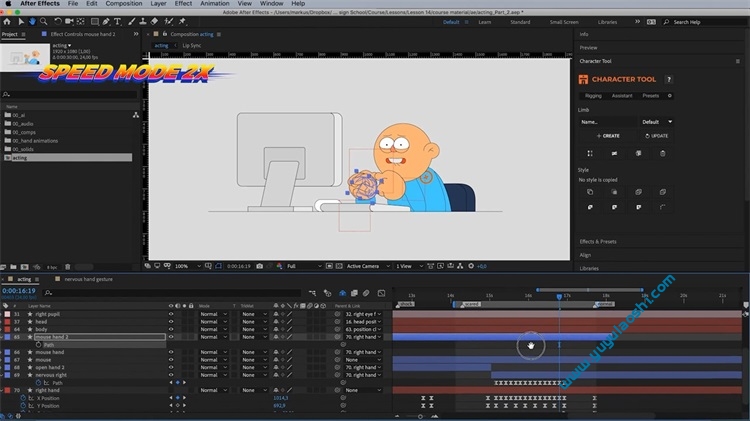Open the Character Tool settings gear
Image resolution: width=750 pixels, height=421 pixels.
[670, 96]
